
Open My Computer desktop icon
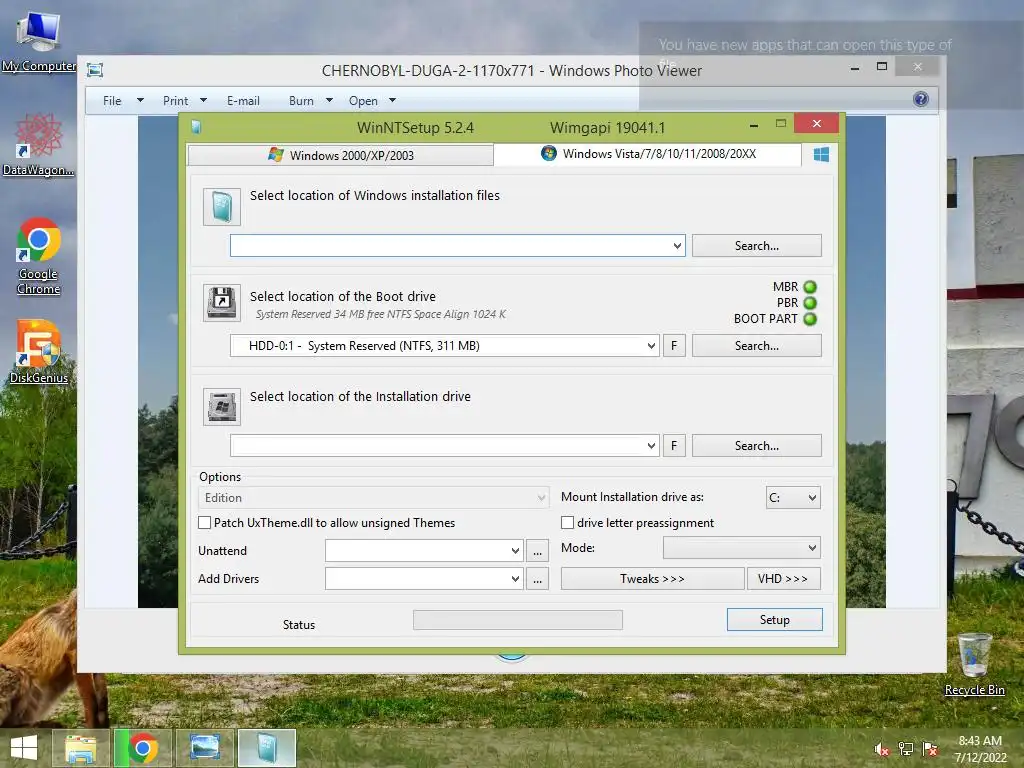pyautogui.click(x=39, y=40)
